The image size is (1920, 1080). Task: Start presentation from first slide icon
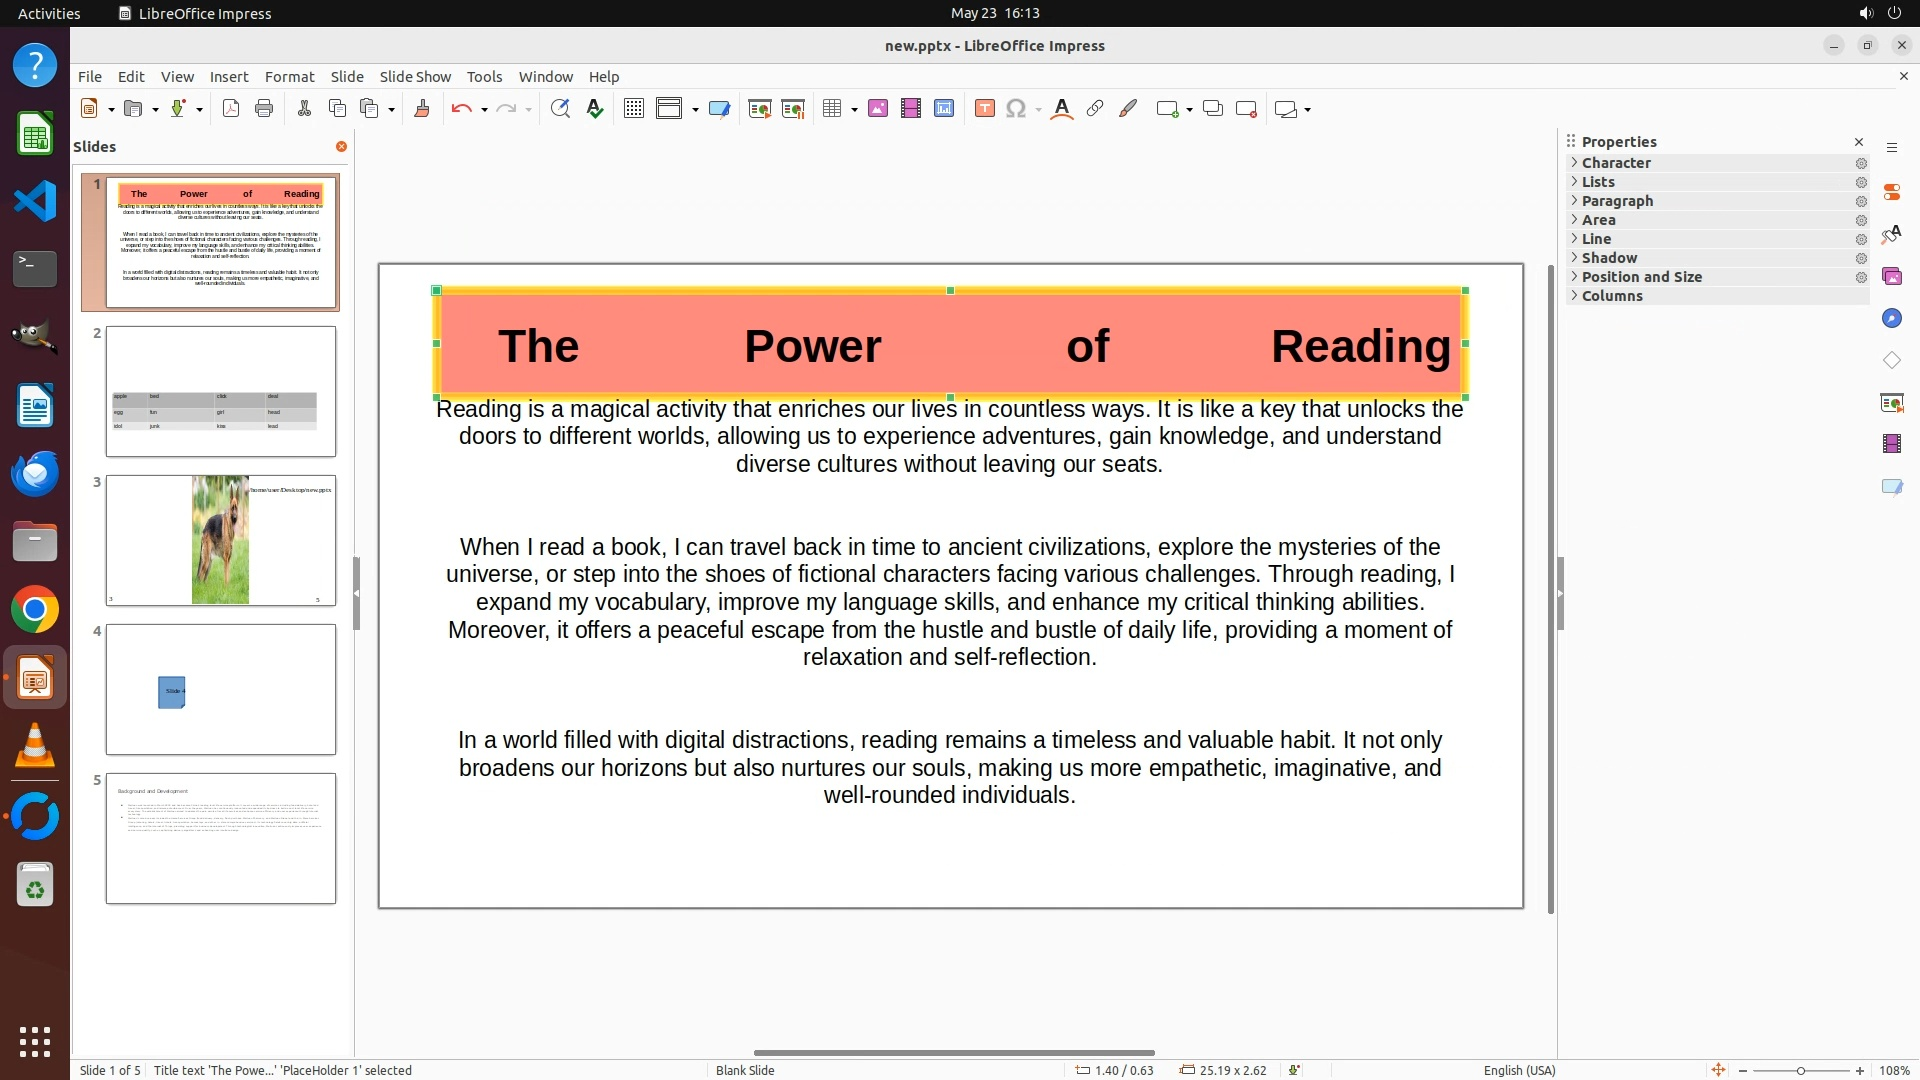click(760, 109)
